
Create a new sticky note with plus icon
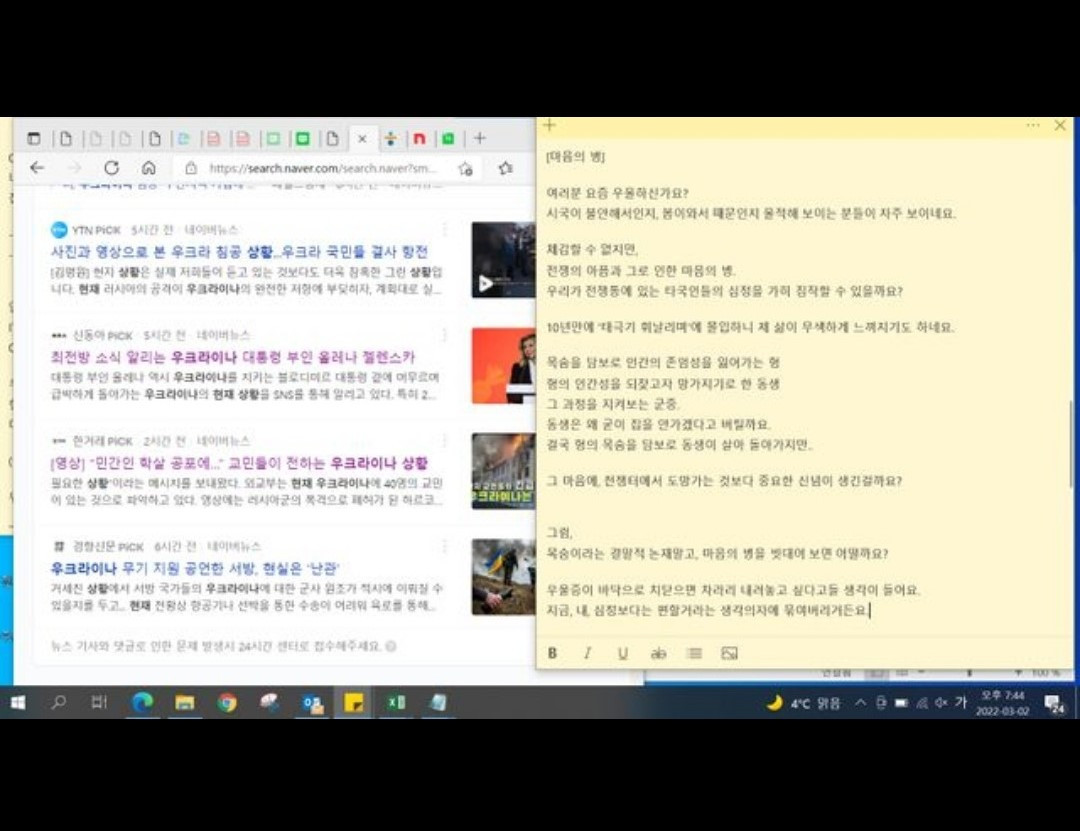547,124
